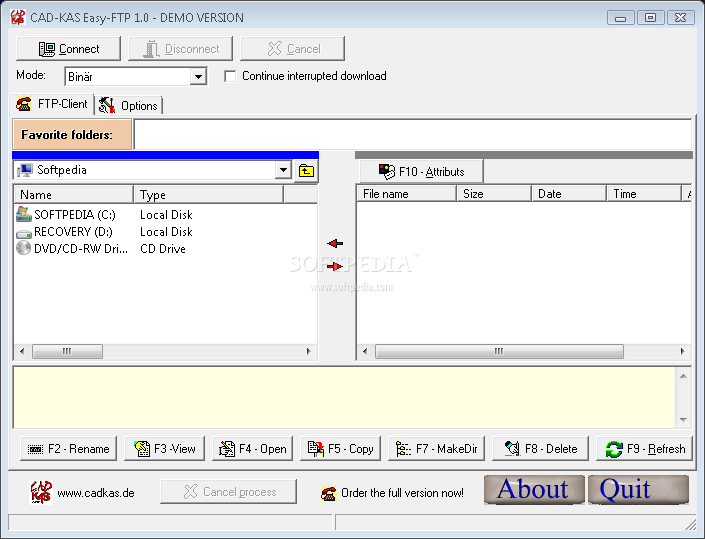Screen dimensions: 705x539
Task: Click the F5 - Copy button
Action: [340, 449]
